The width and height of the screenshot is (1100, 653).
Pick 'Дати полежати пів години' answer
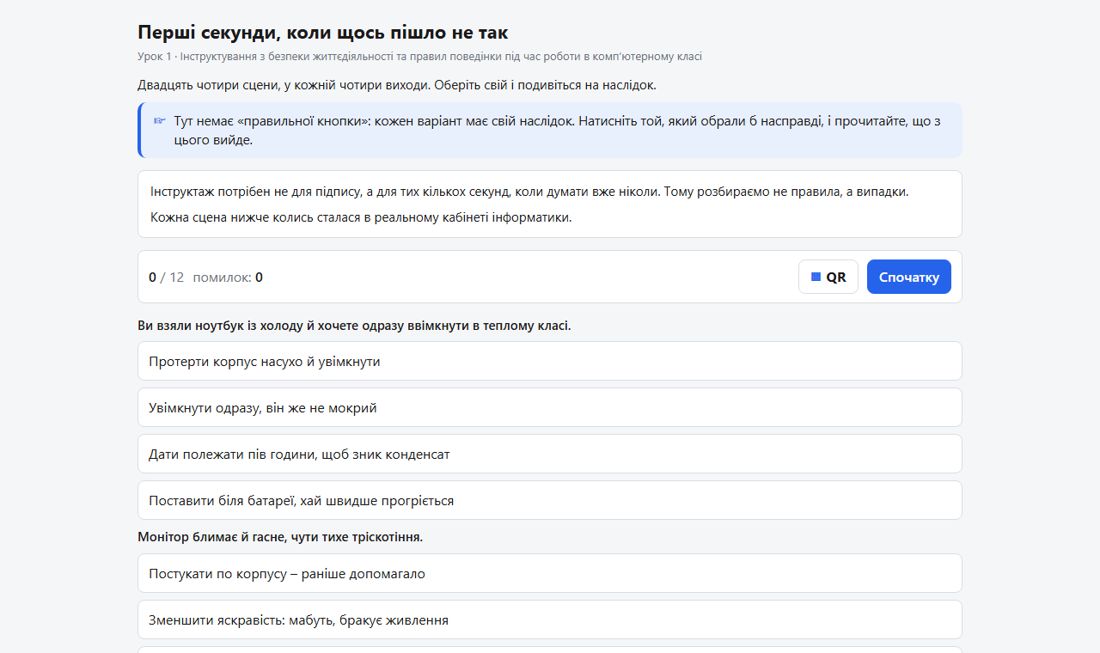549,454
